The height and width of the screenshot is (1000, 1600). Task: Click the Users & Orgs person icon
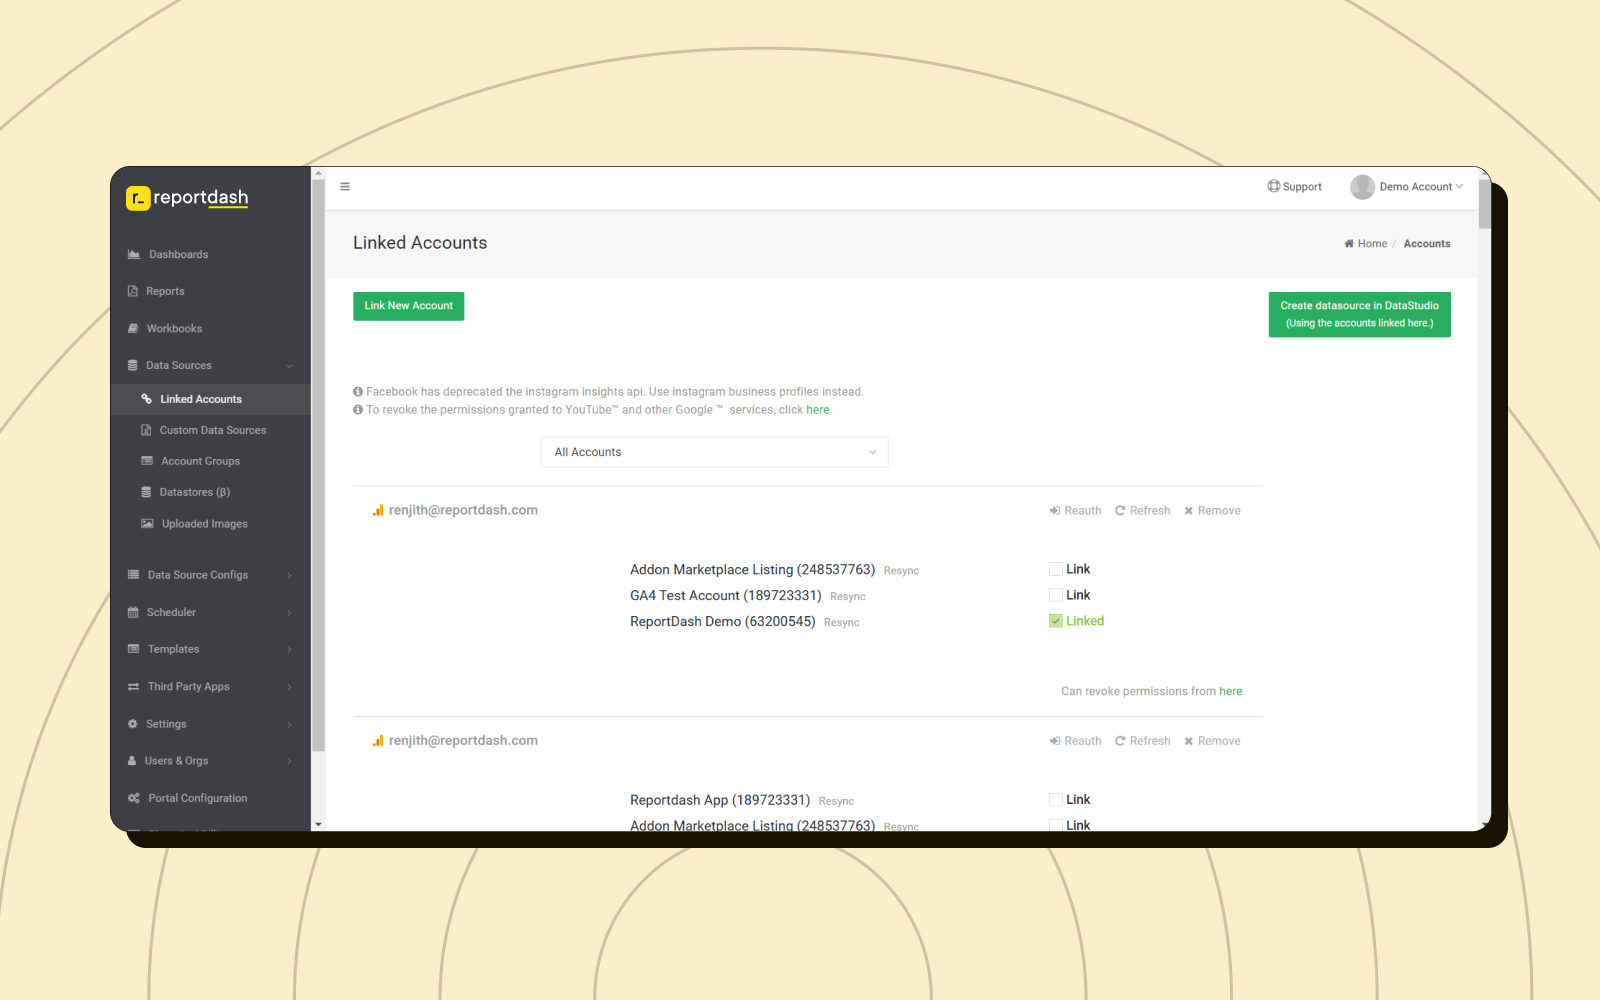tap(132, 761)
